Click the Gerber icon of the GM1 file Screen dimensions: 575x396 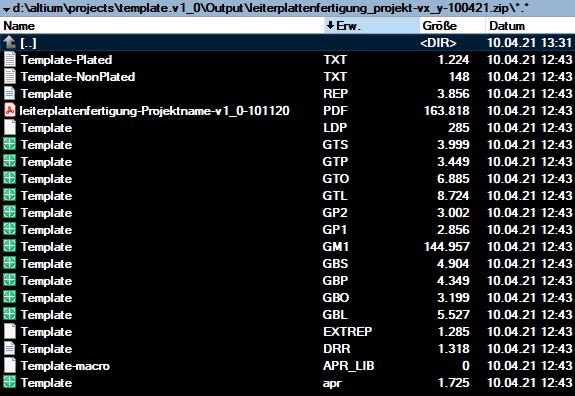[x=10, y=246]
